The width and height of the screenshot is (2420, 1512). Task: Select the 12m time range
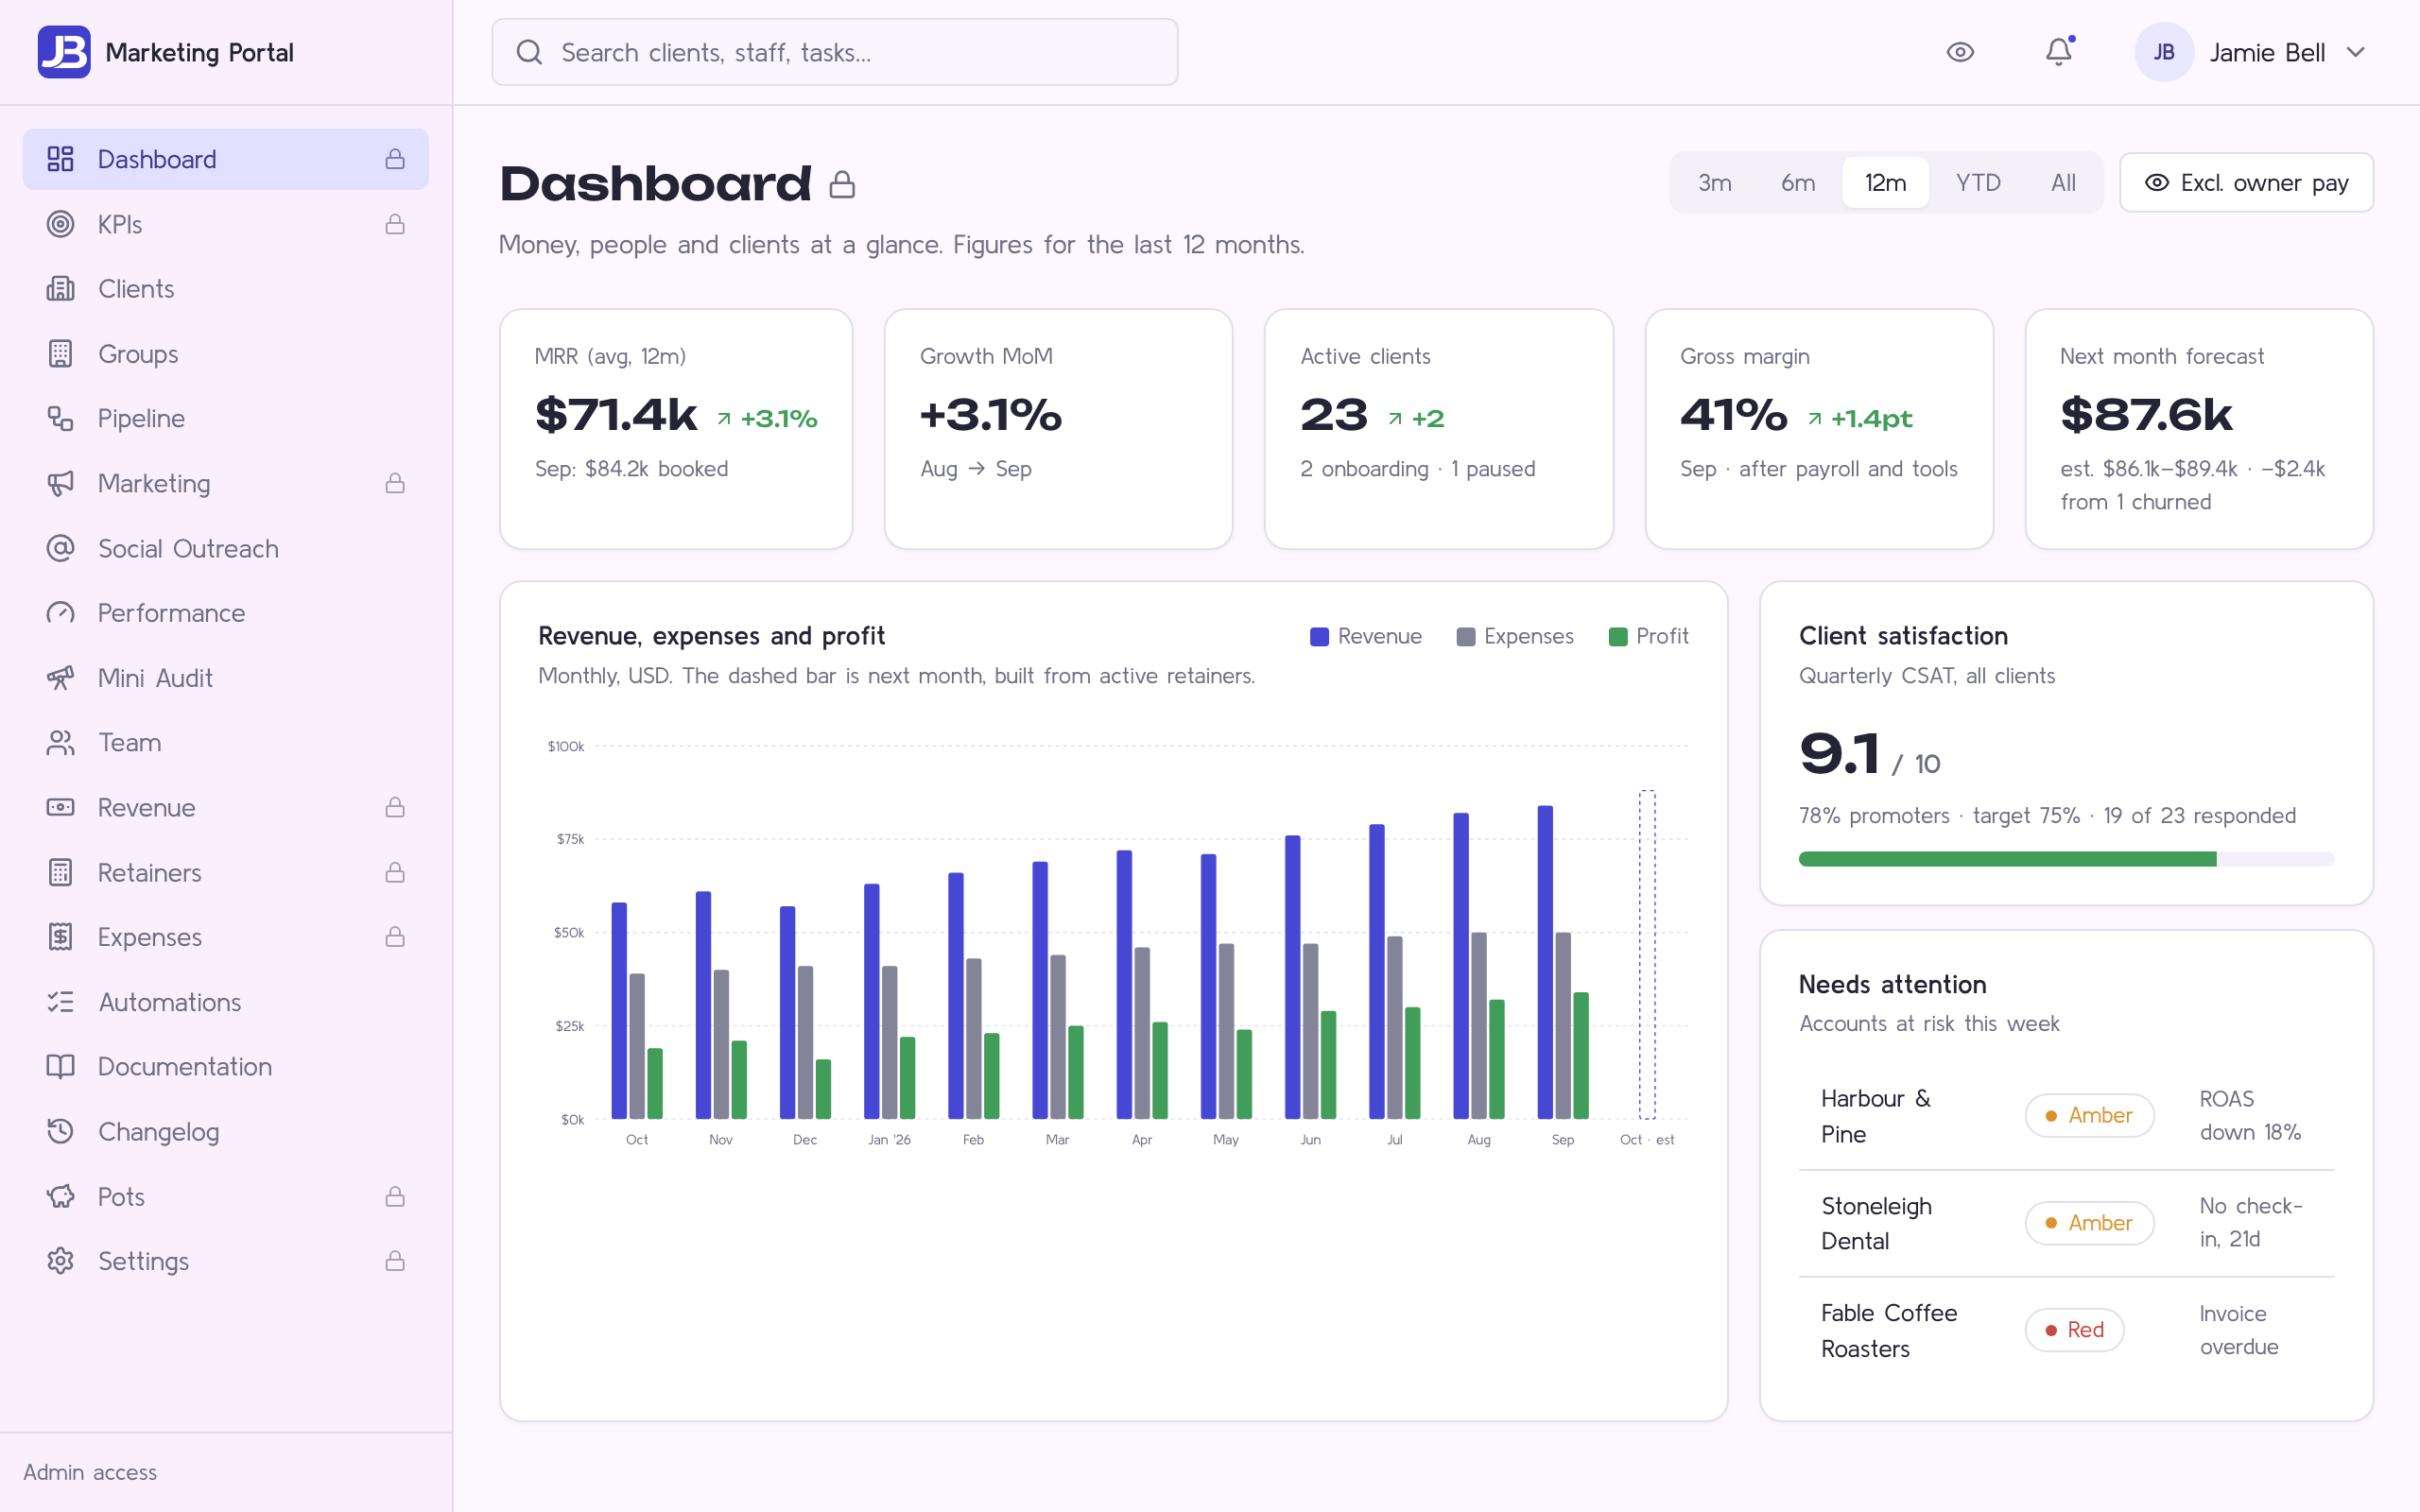1885,183
